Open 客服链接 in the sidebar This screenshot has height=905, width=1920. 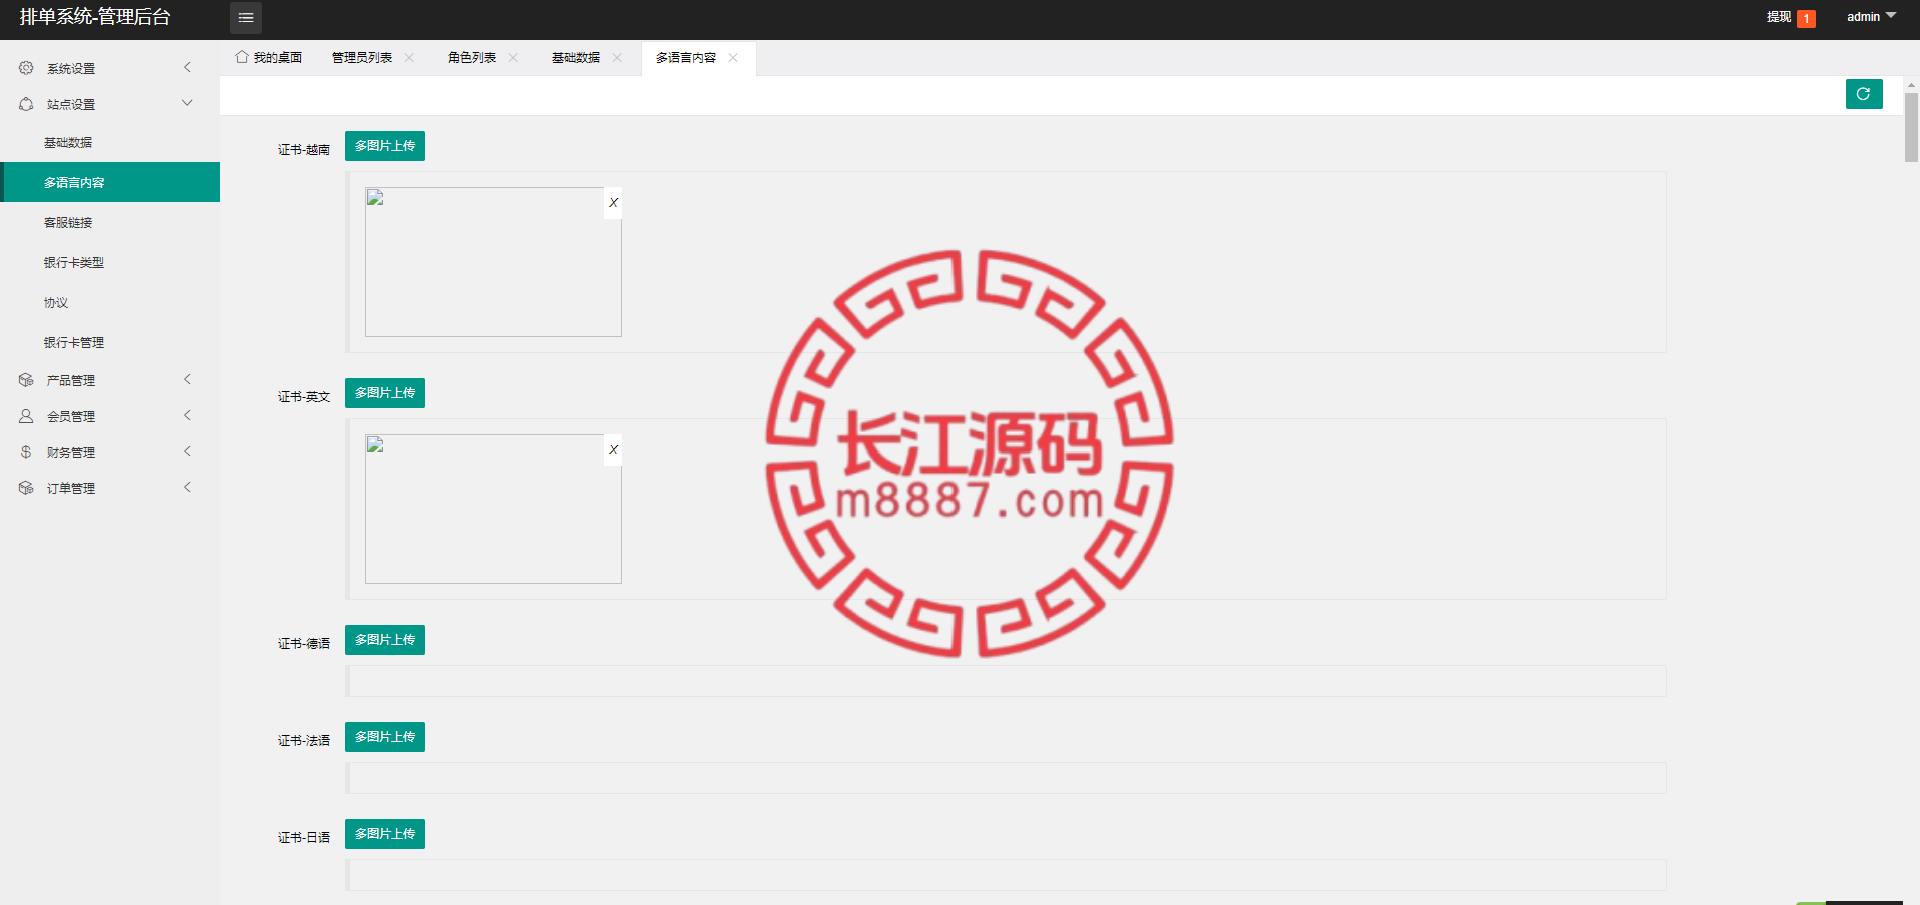[110, 222]
